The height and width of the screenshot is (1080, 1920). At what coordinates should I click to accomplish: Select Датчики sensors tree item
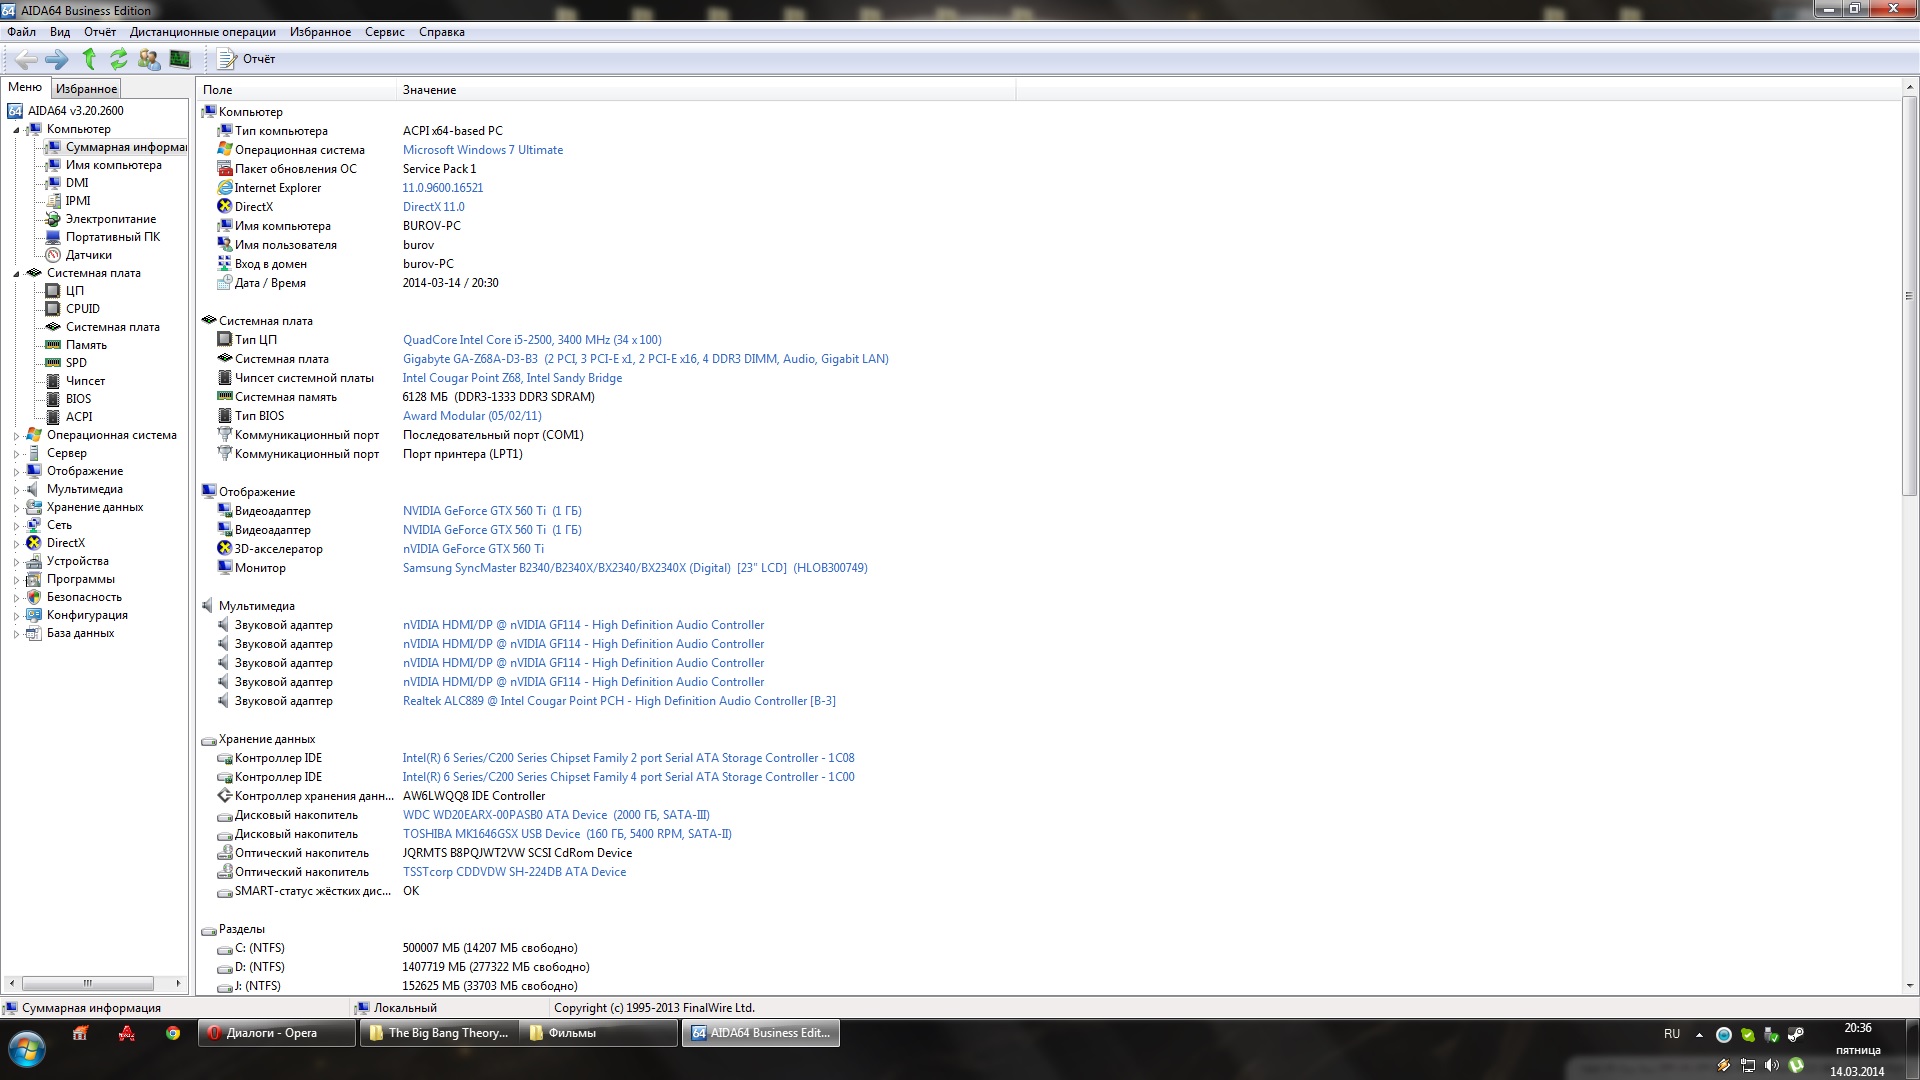click(x=88, y=255)
